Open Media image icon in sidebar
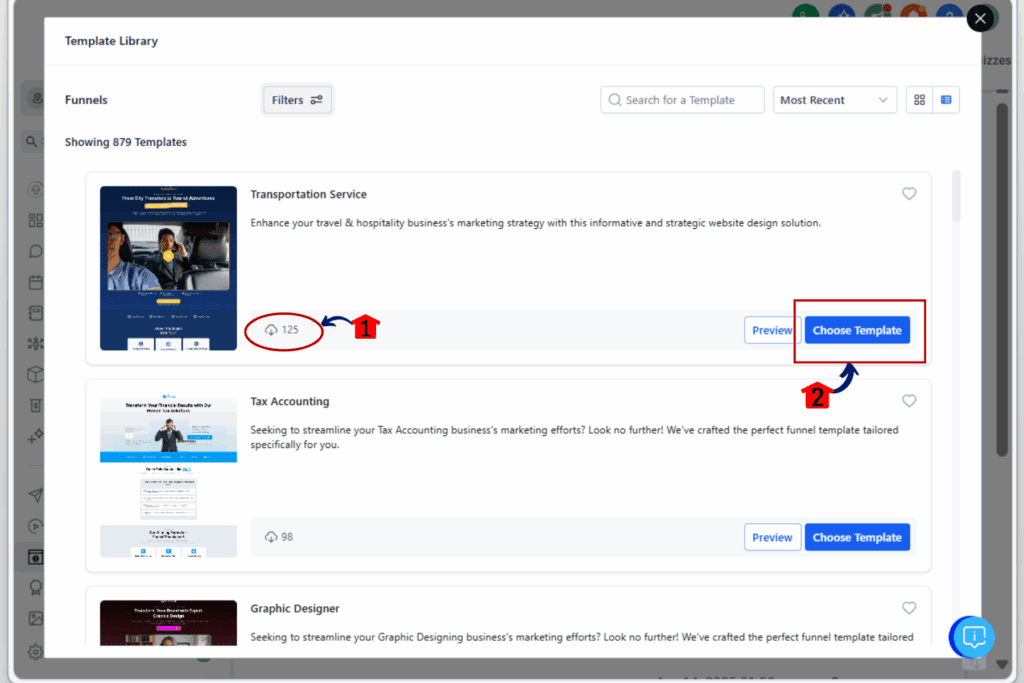The height and width of the screenshot is (683, 1024). coord(36,618)
